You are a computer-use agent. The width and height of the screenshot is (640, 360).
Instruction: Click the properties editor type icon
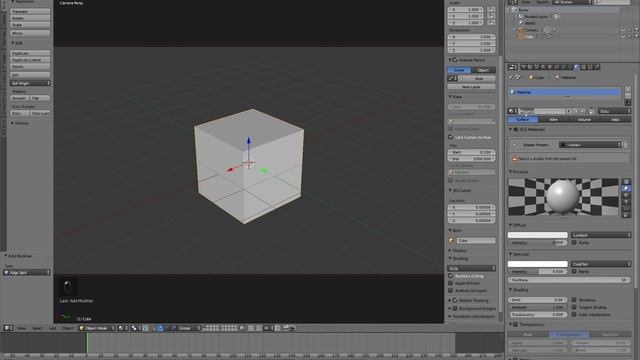513,67
